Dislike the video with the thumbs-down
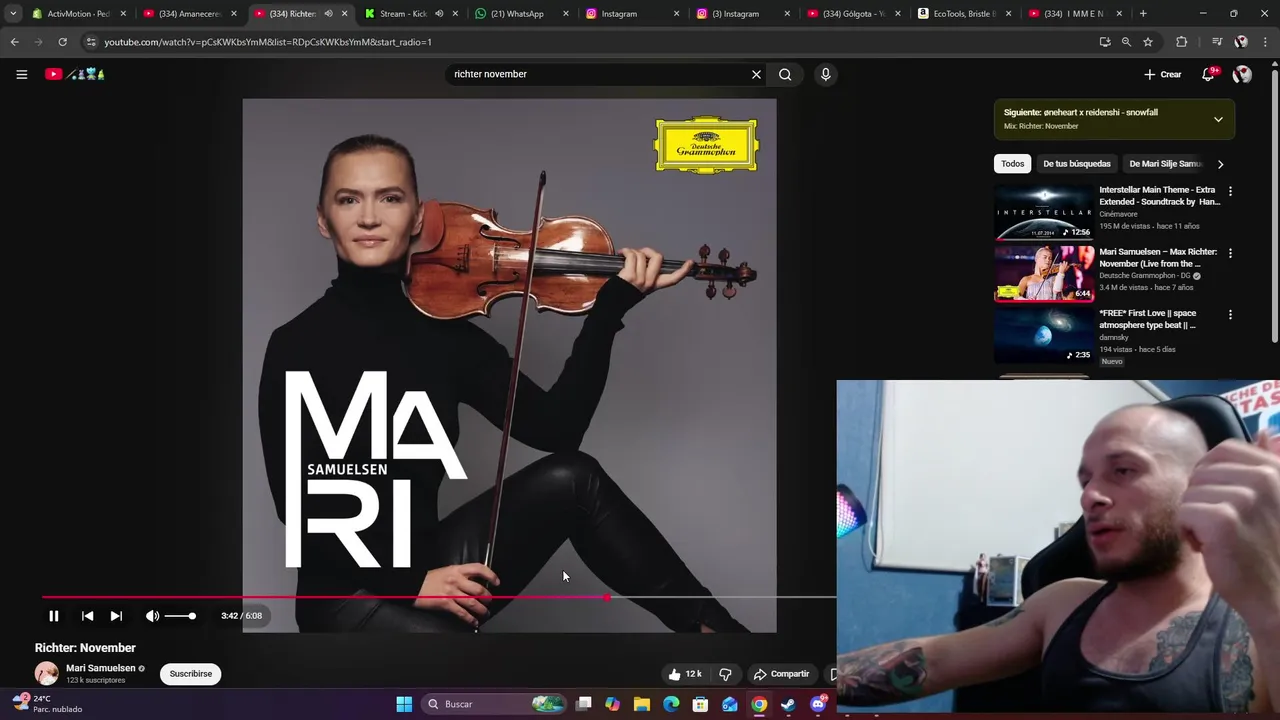1280x720 pixels. (726, 674)
